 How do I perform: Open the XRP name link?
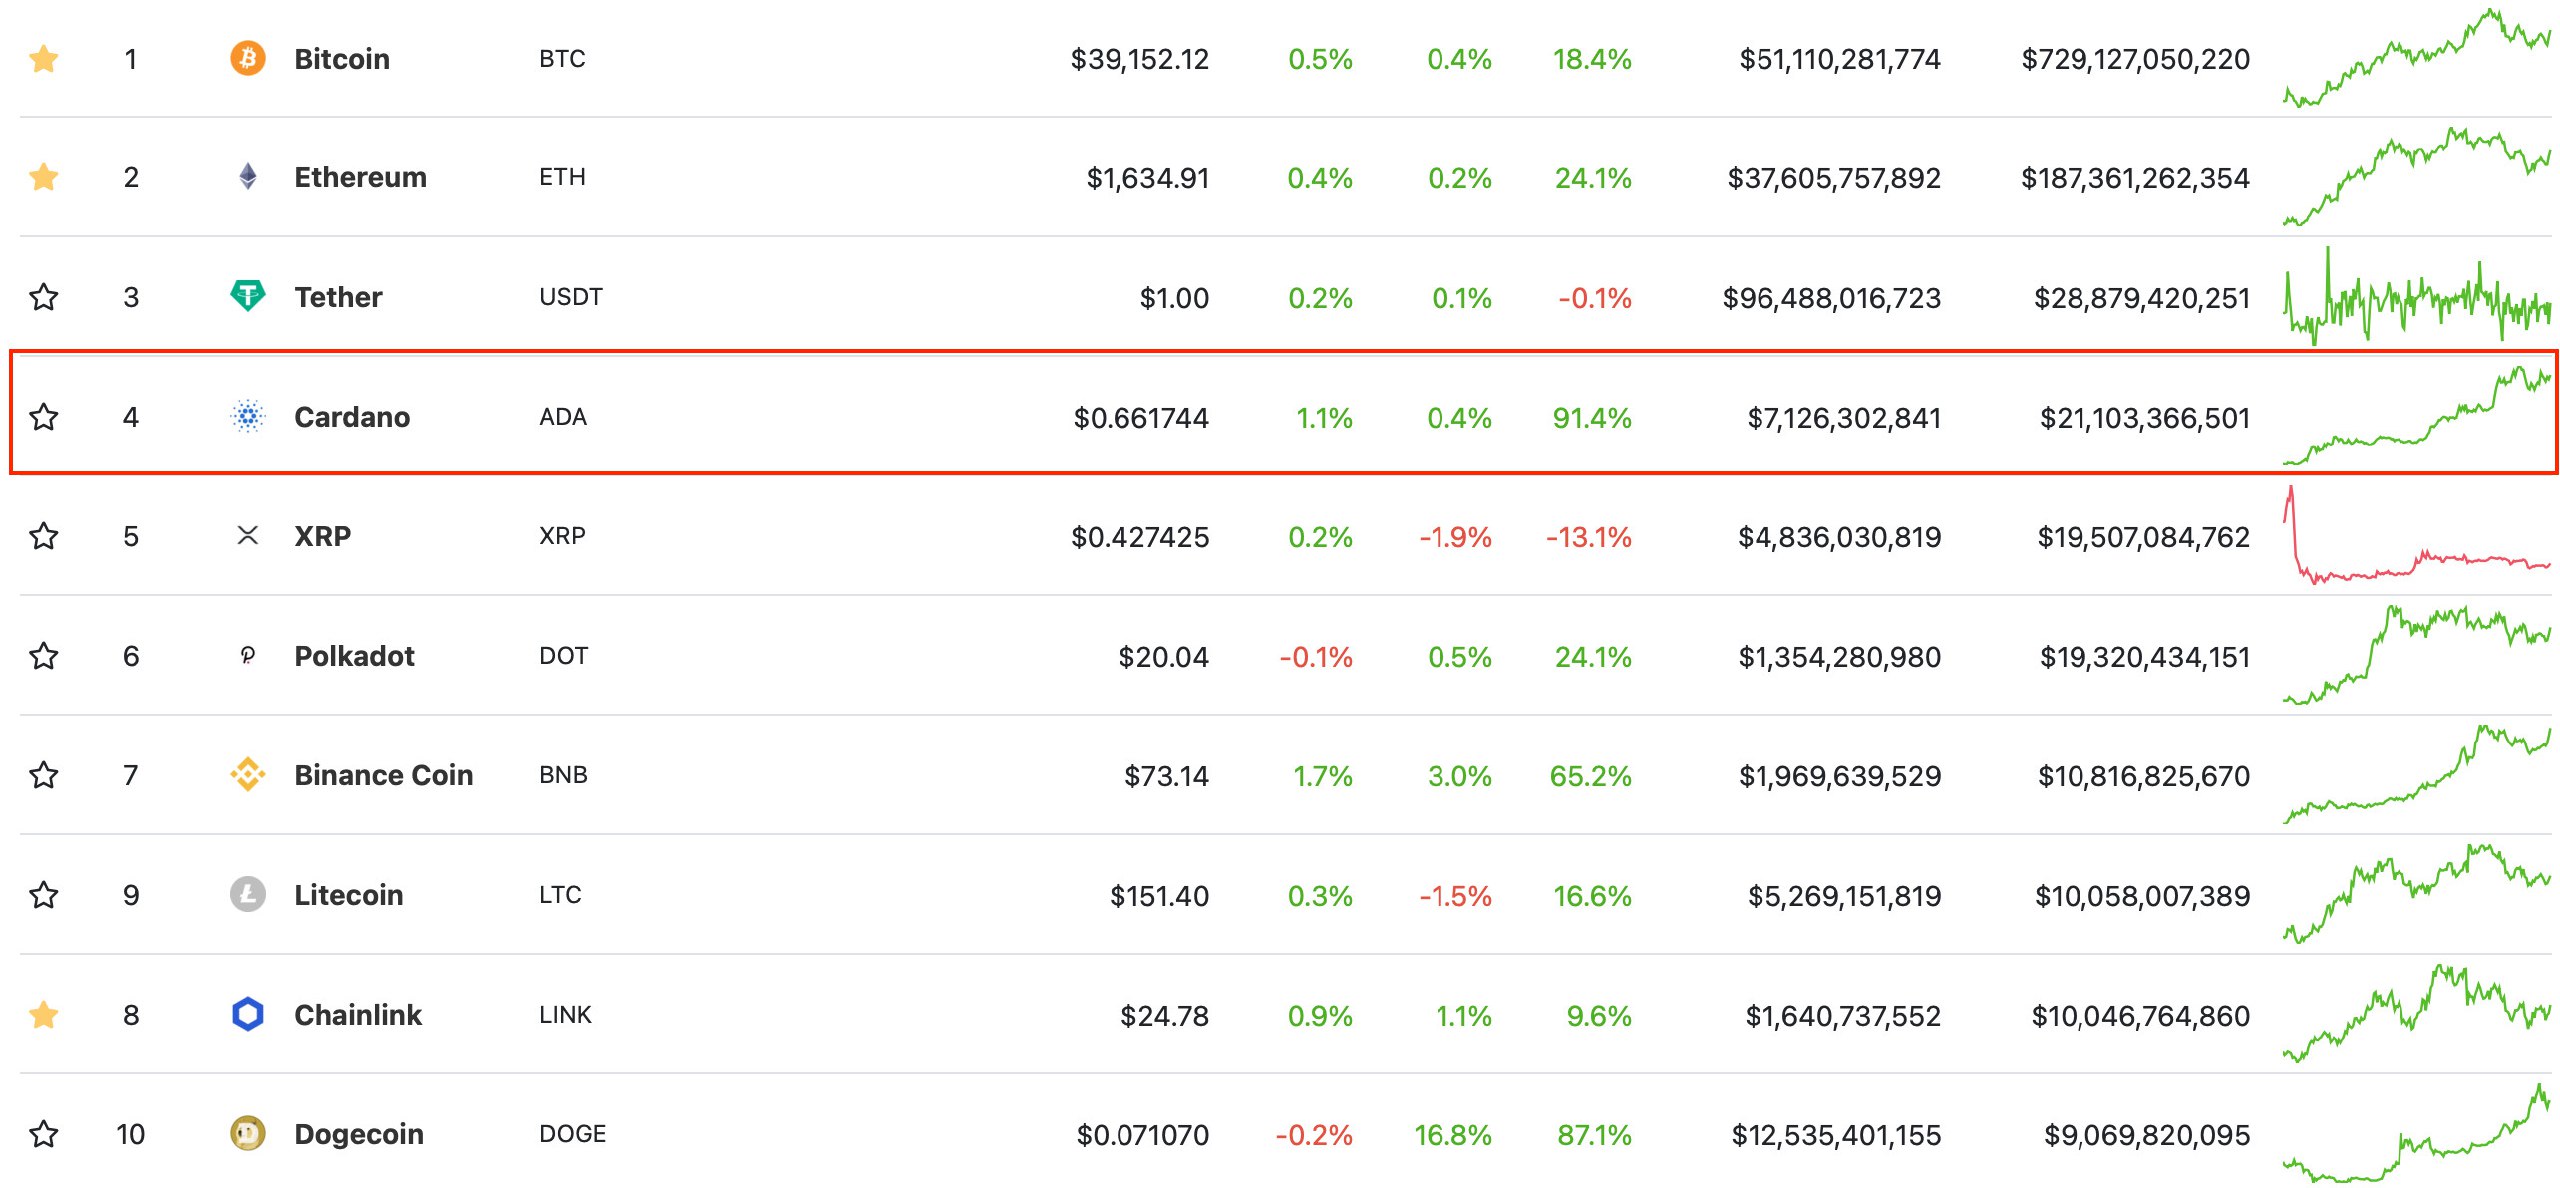pos(322,536)
